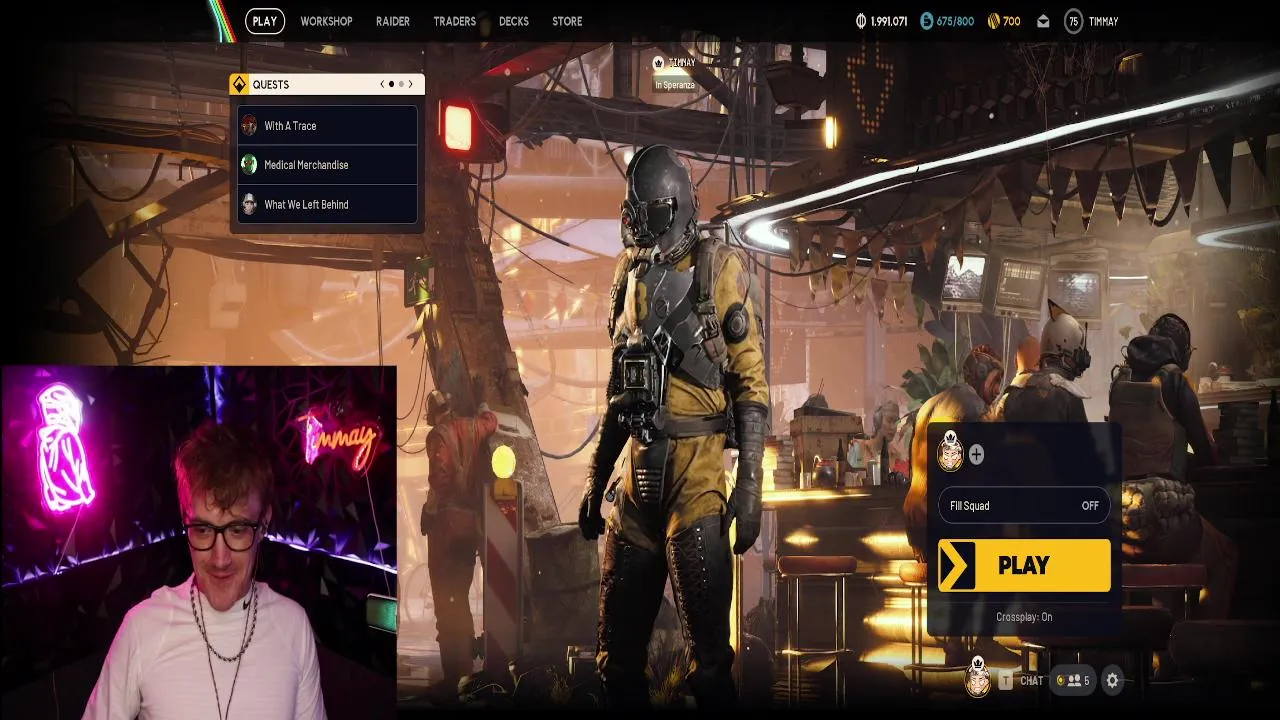Screen dimensions: 1280x720
Task: Switch to the WORKSHOP tab
Action: pyautogui.click(x=326, y=21)
